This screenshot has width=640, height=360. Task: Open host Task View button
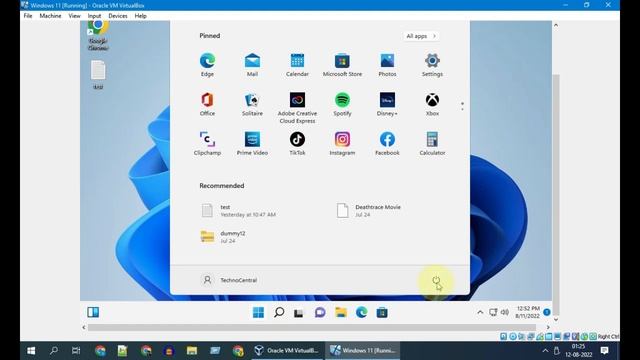coord(76,351)
